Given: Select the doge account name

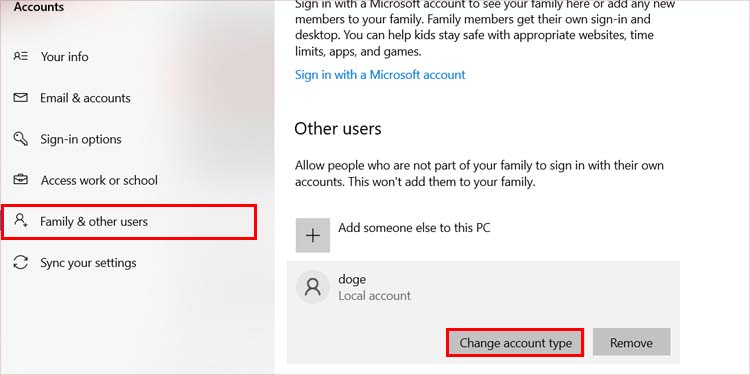Looking at the screenshot, I should [352, 279].
